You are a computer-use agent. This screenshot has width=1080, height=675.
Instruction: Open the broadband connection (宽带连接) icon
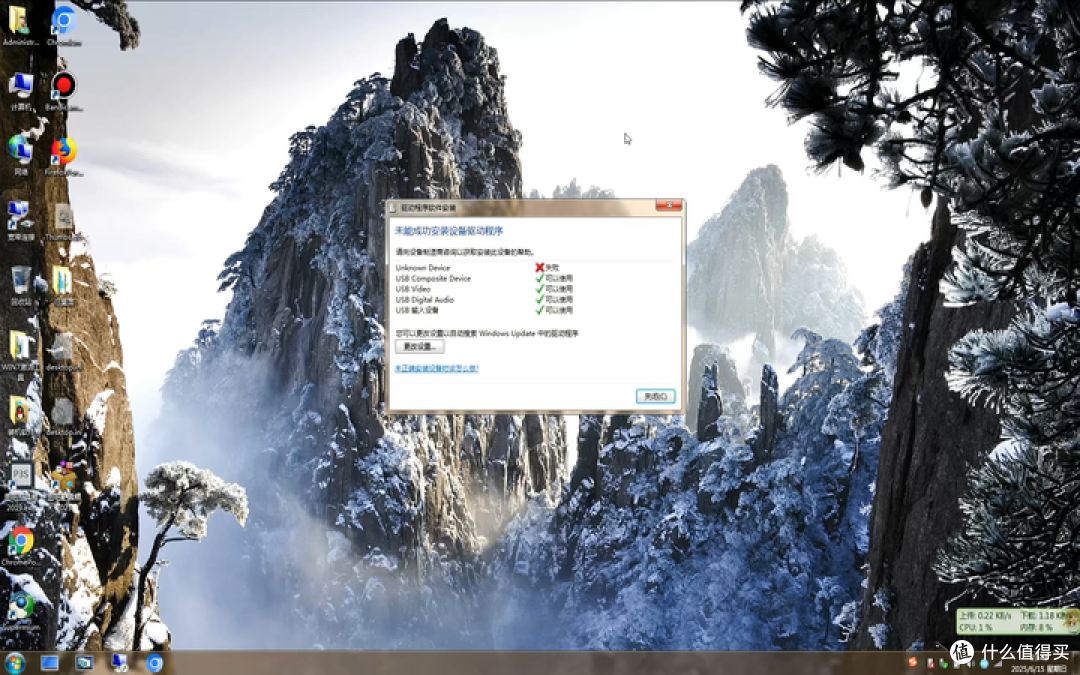pyautogui.click(x=21, y=219)
